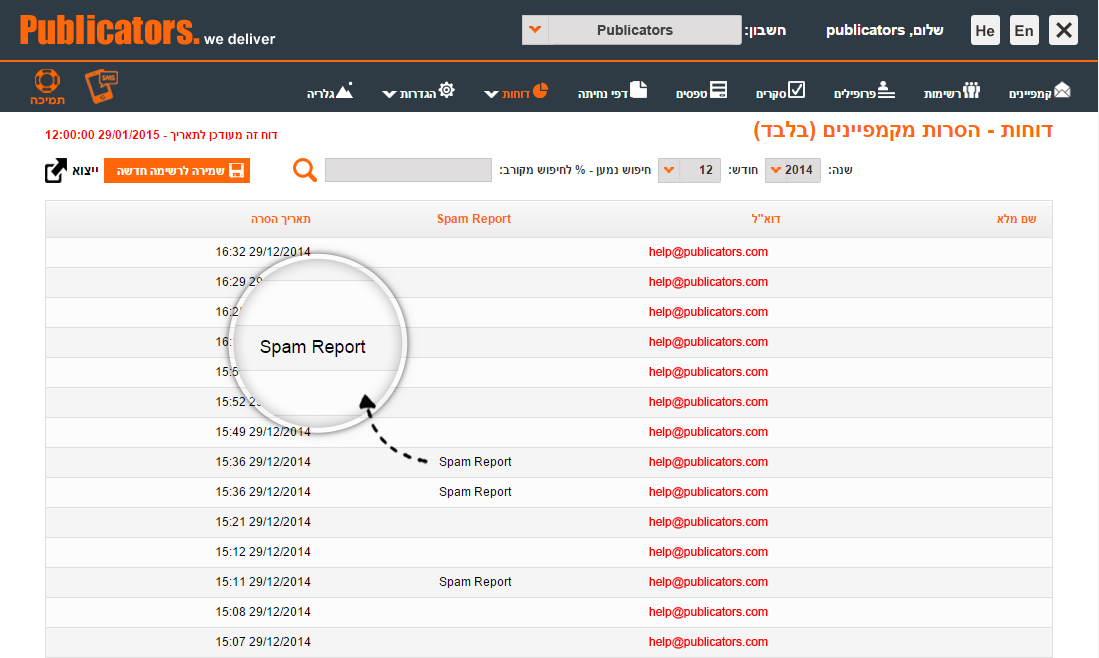The height and width of the screenshot is (658, 1099).
Task: Go to Lists (רשימות)
Action: click(951, 92)
